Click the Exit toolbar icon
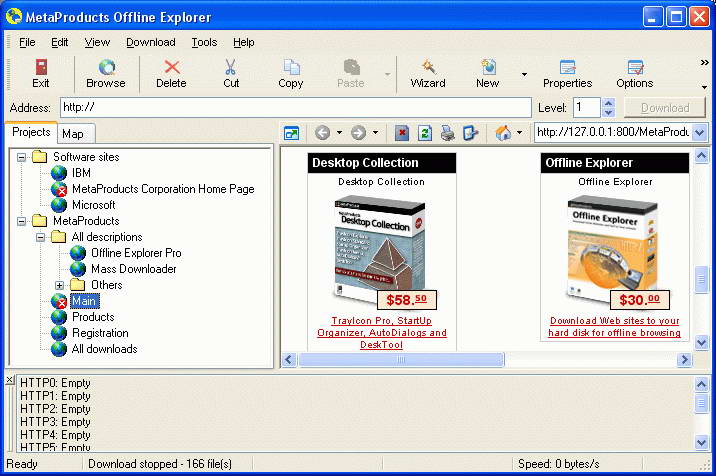Screen dimensions: 716x476 click(x=41, y=74)
